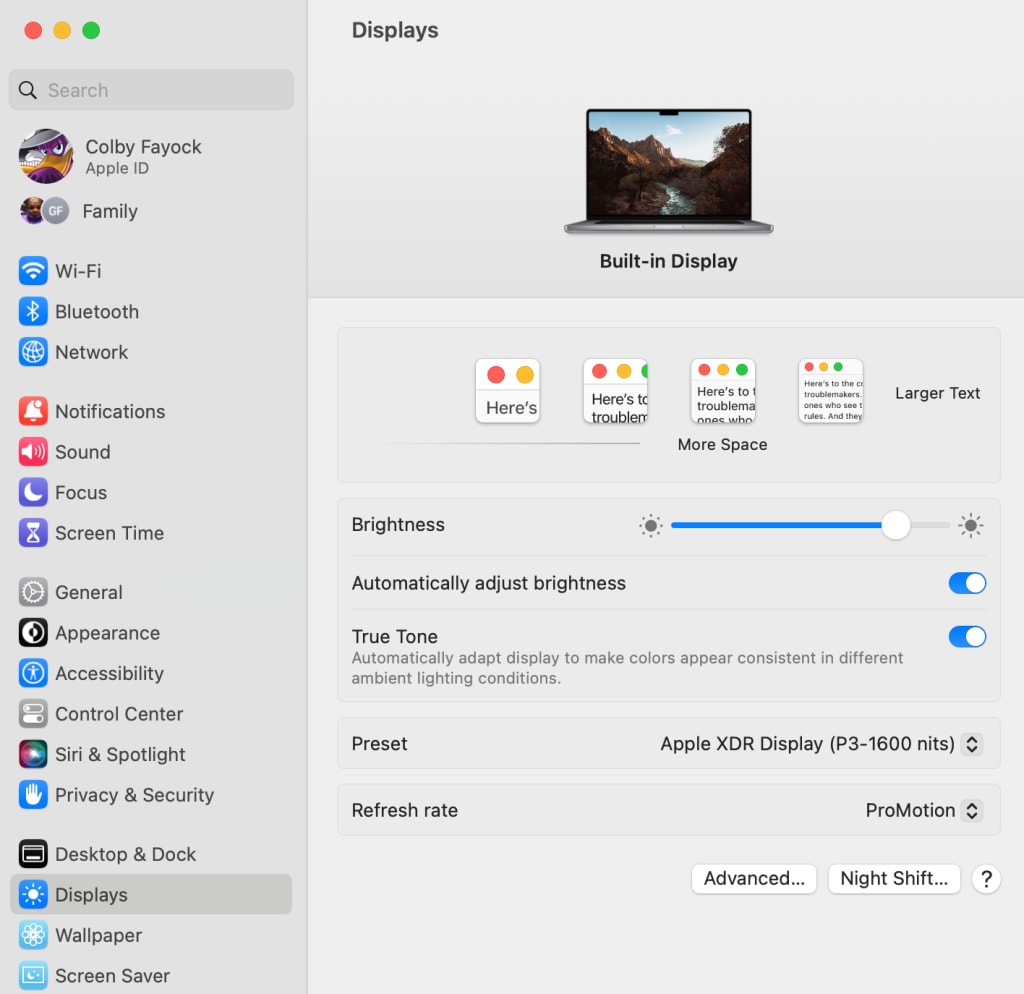
Task: Click the Screen Time hourglass icon
Action: pyautogui.click(x=33, y=532)
